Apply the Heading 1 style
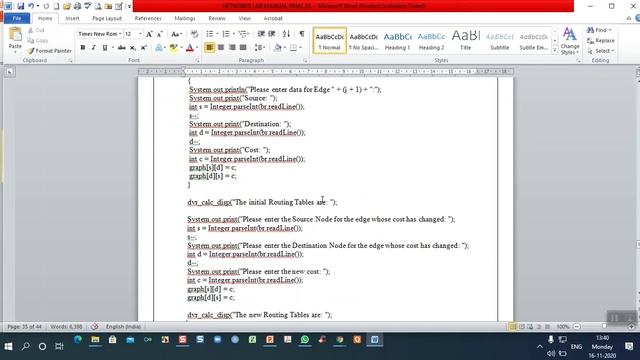 398,40
